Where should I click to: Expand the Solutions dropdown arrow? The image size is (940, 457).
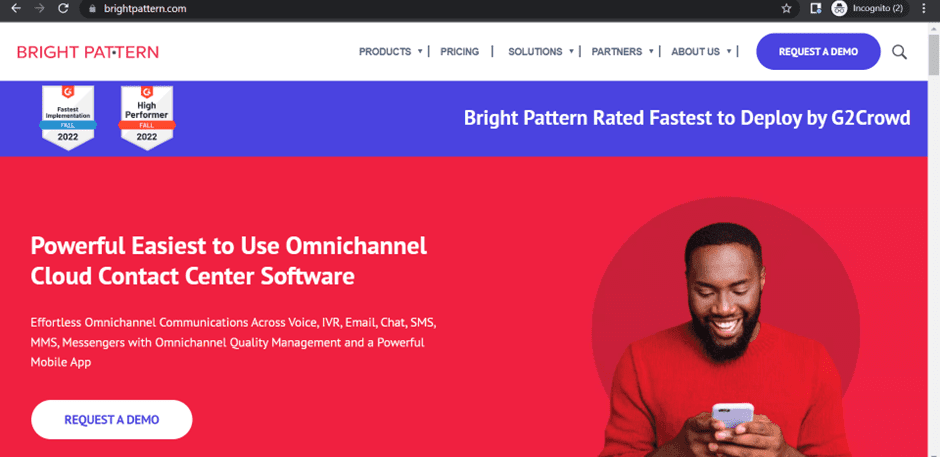pyautogui.click(x=572, y=51)
